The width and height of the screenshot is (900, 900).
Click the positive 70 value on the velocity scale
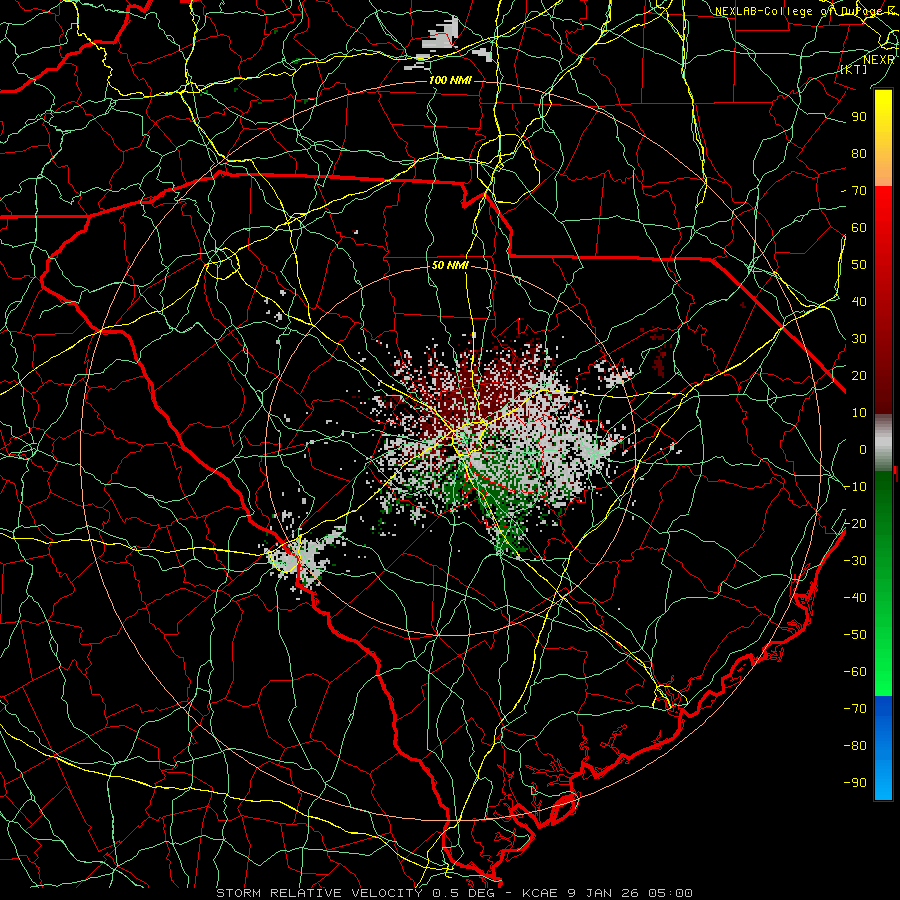coord(859,191)
